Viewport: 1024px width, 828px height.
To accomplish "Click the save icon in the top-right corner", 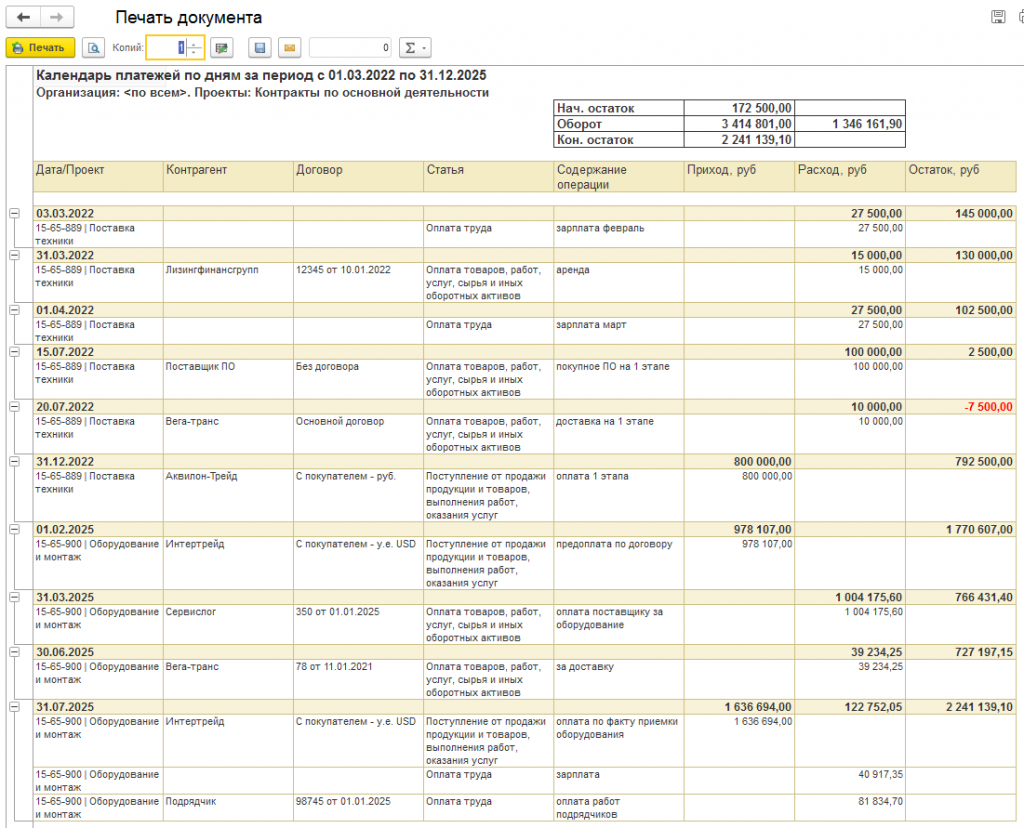I will (997, 17).
